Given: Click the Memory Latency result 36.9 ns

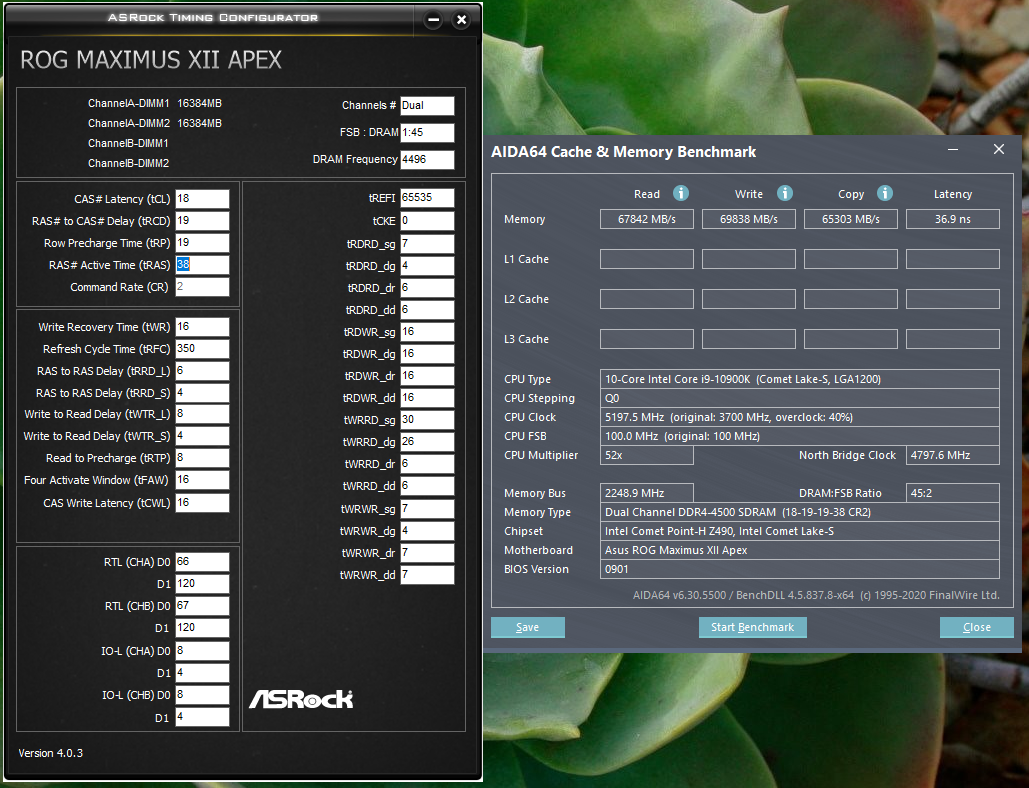Looking at the screenshot, I should click(953, 219).
